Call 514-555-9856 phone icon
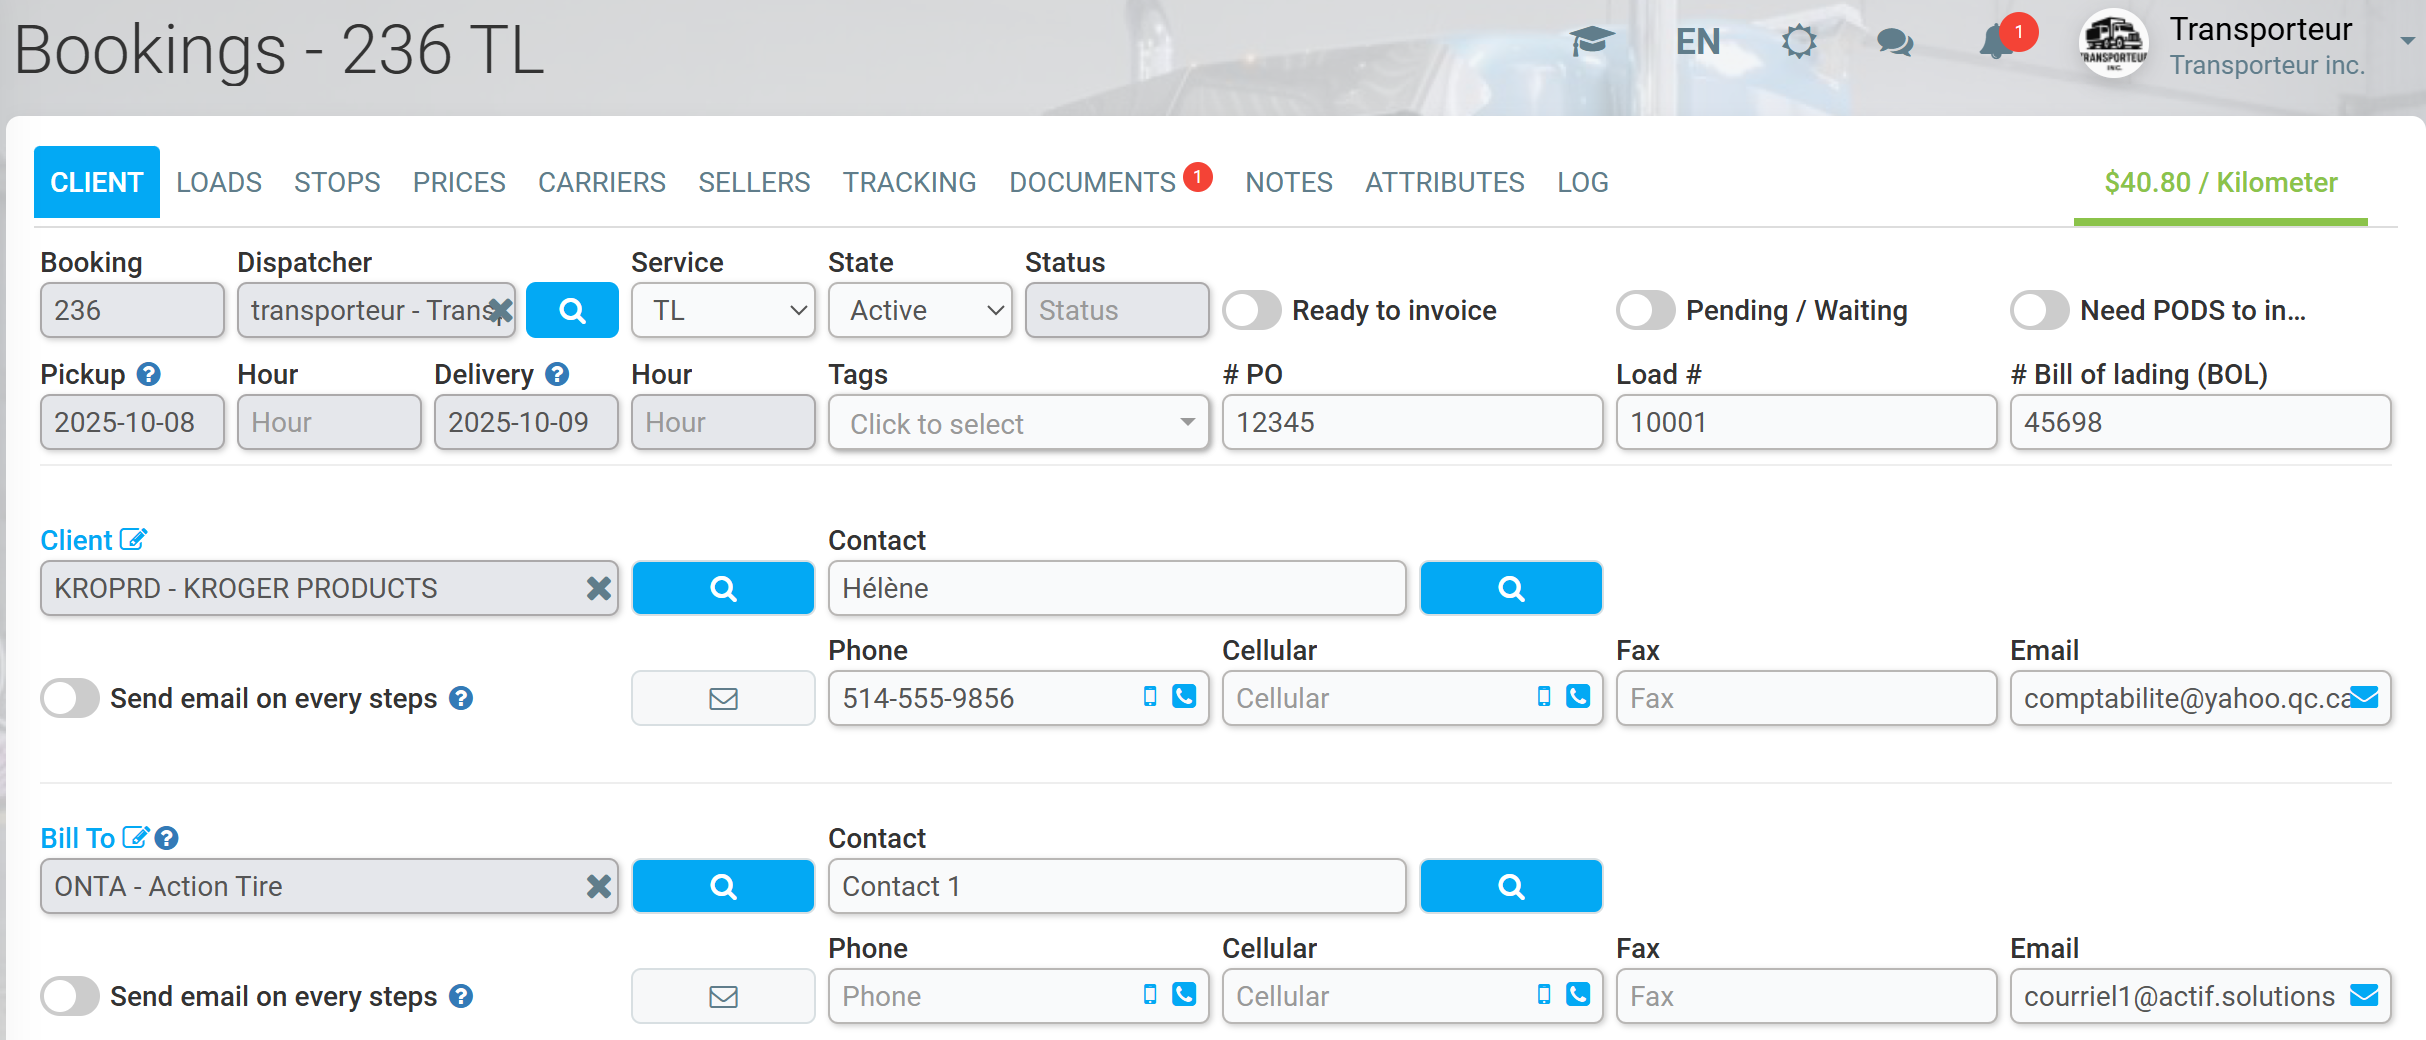 (1184, 697)
